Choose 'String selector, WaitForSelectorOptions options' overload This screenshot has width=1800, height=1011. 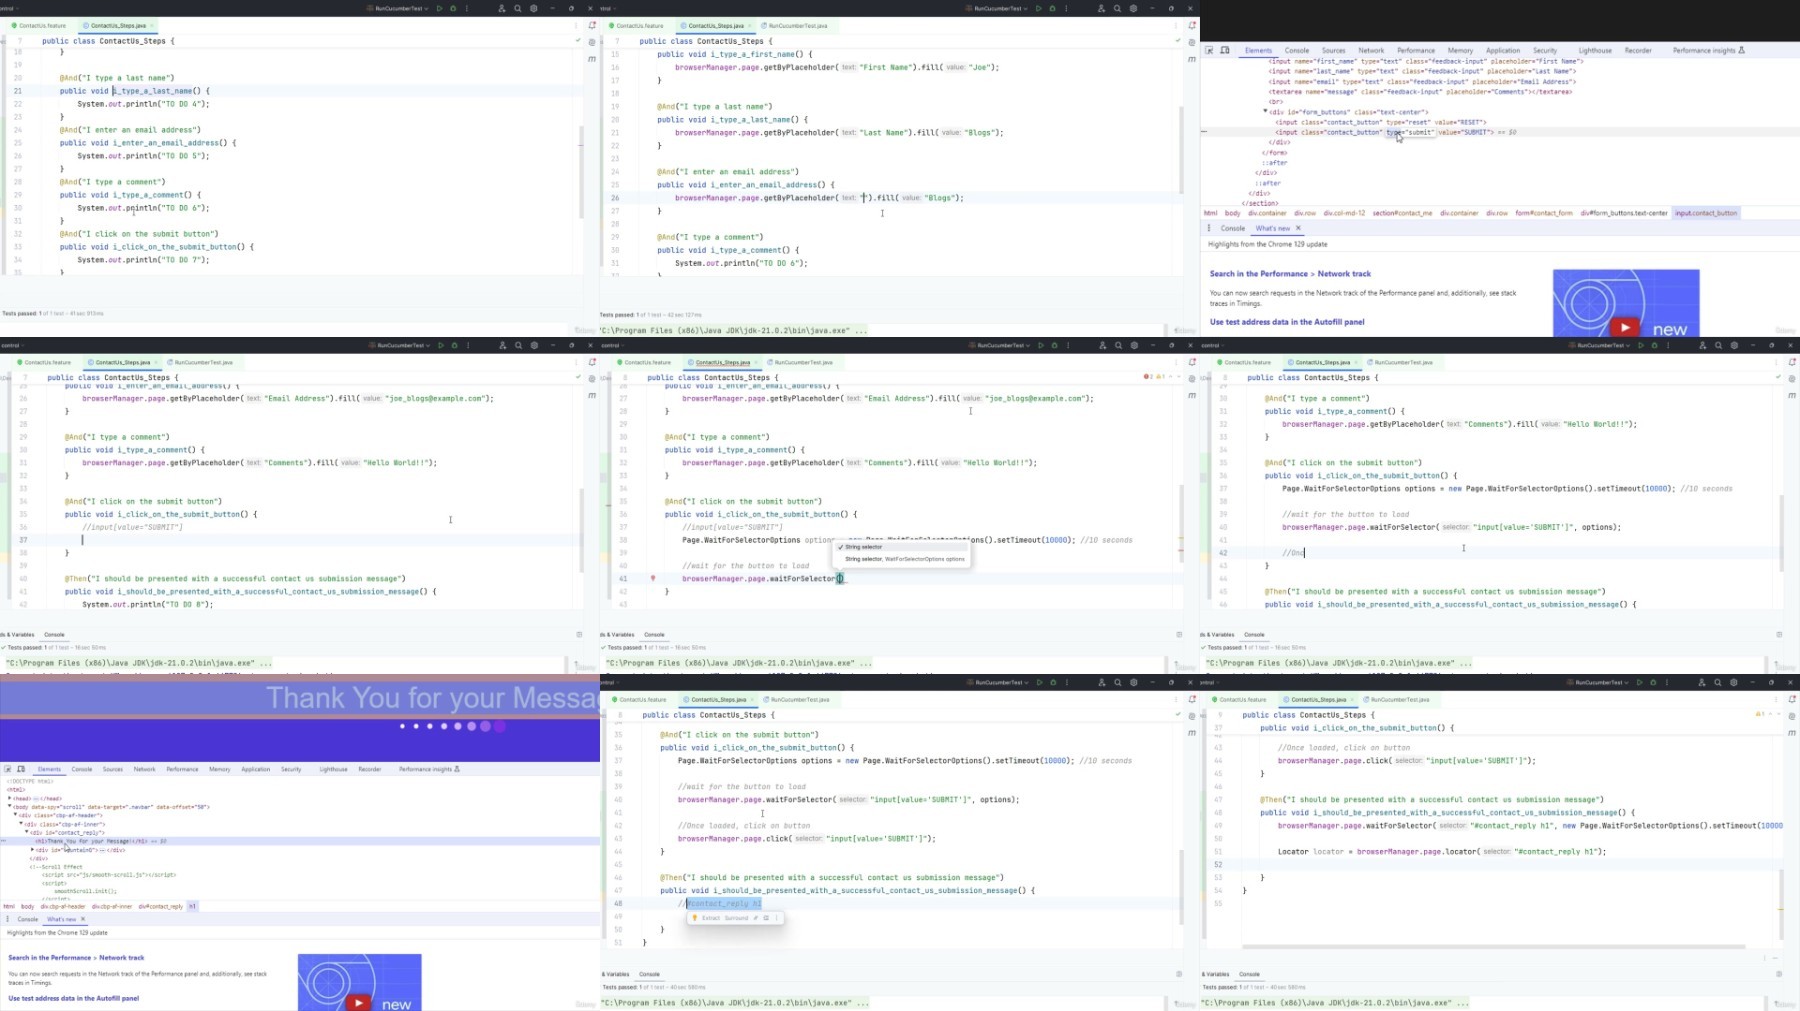(x=902, y=559)
